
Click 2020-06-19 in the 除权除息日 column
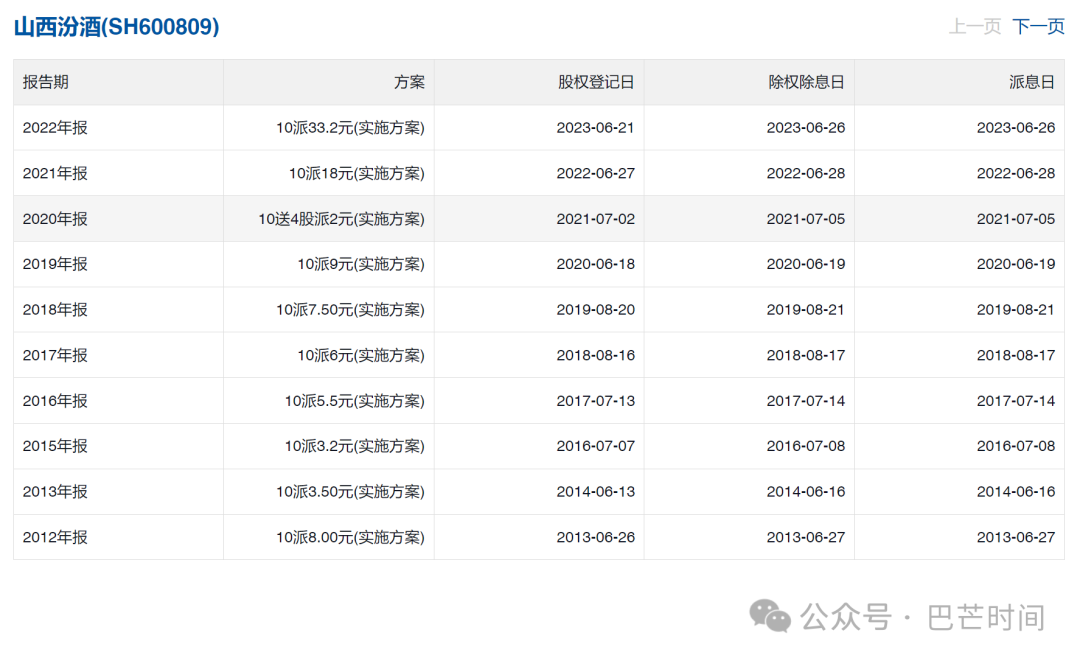coord(806,264)
